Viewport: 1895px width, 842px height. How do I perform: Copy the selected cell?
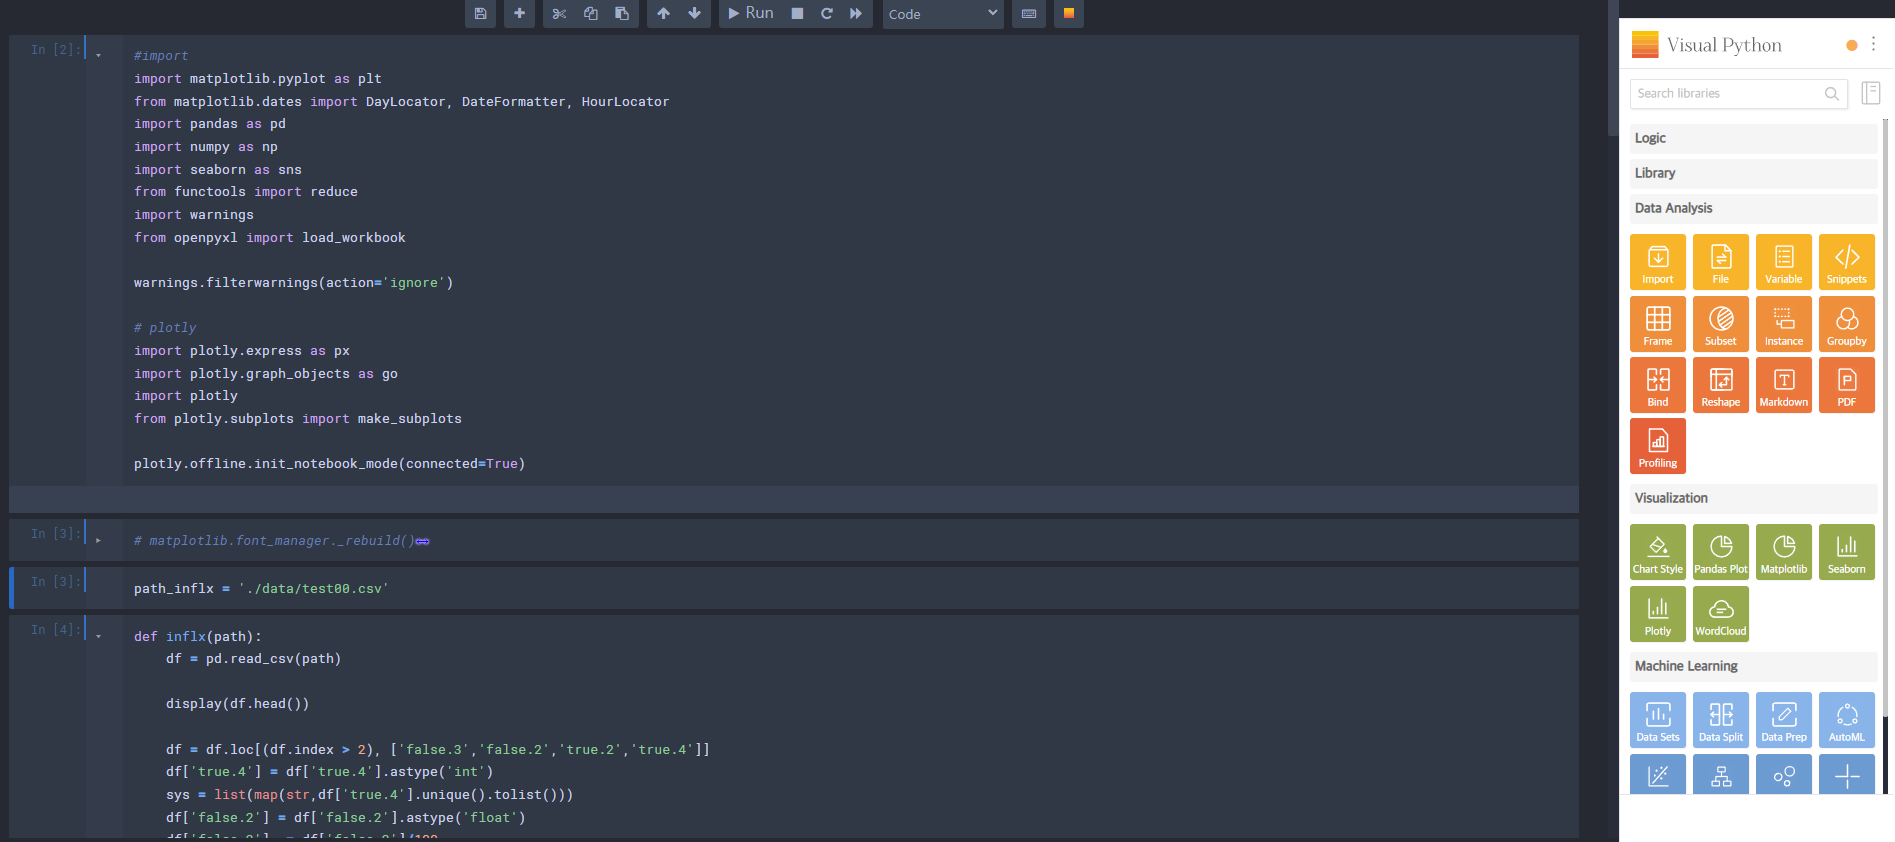[x=591, y=14]
